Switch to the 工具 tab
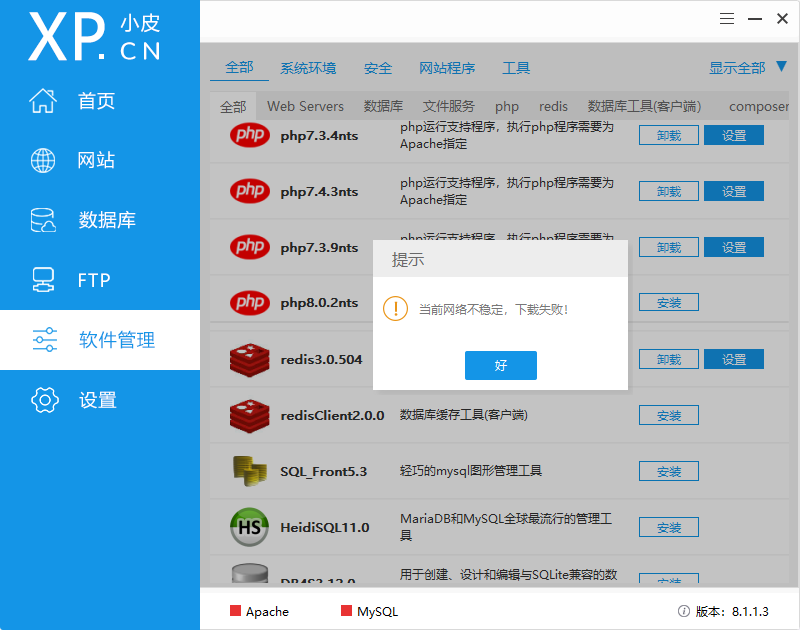 tap(516, 68)
